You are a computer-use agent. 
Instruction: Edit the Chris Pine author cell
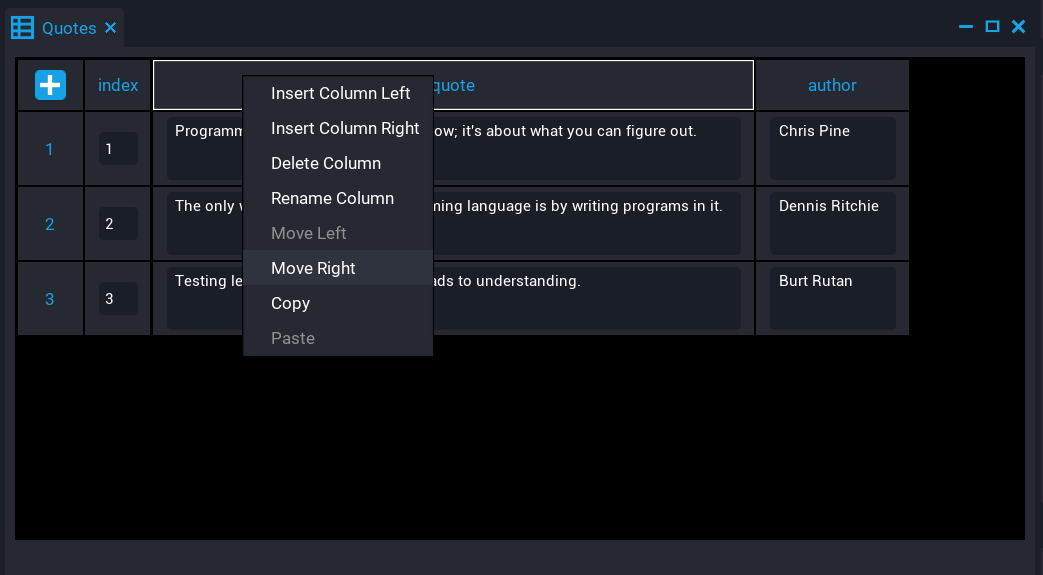click(x=832, y=148)
